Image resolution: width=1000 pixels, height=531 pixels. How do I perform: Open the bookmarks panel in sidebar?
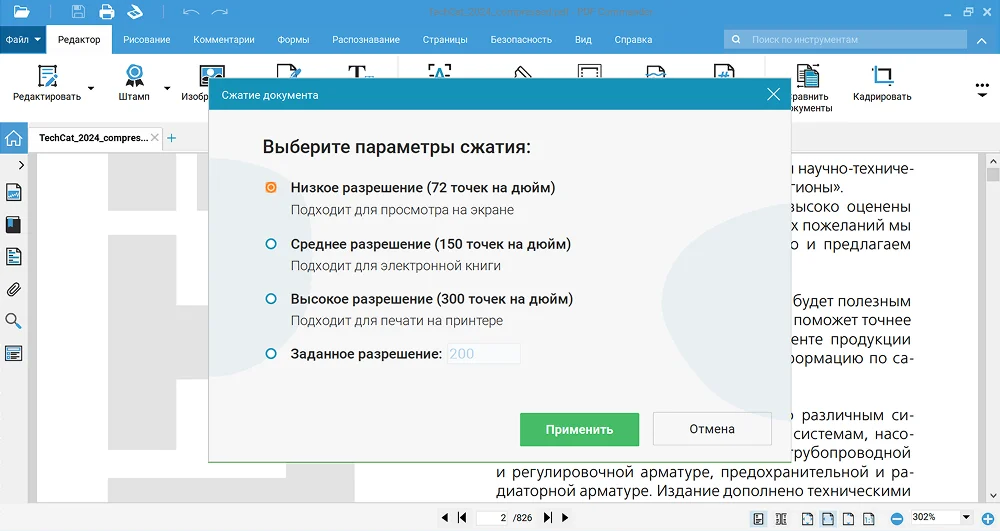(x=14, y=225)
